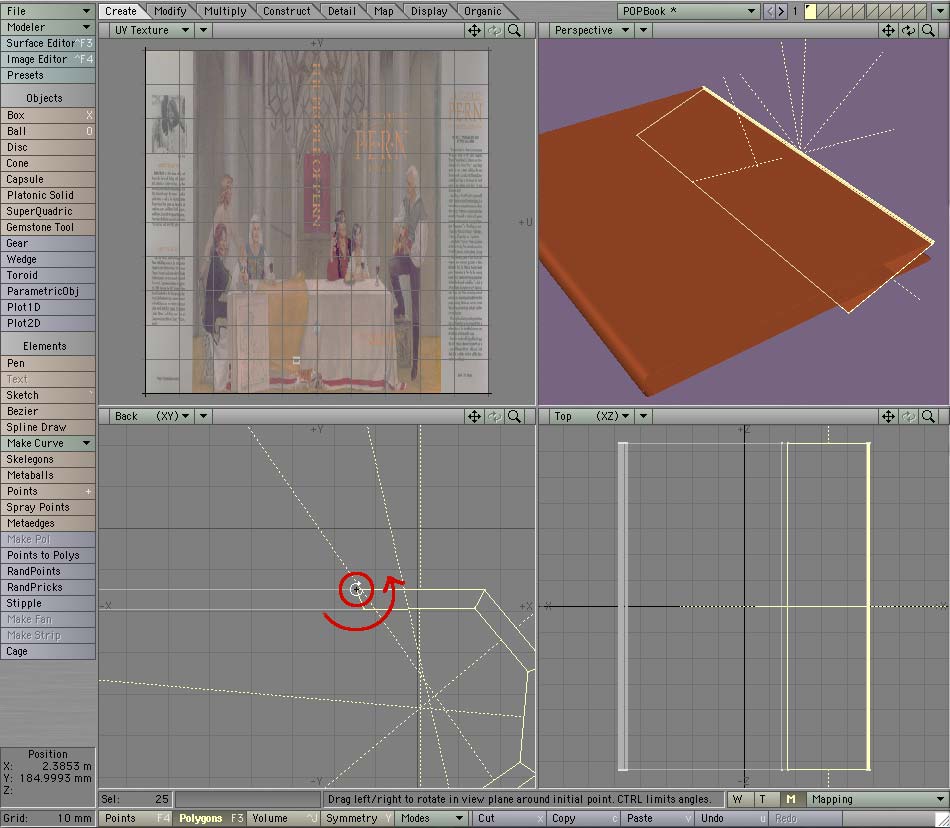
Task: Select the Pen tool
Action: pyautogui.click(x=48, y=363)
